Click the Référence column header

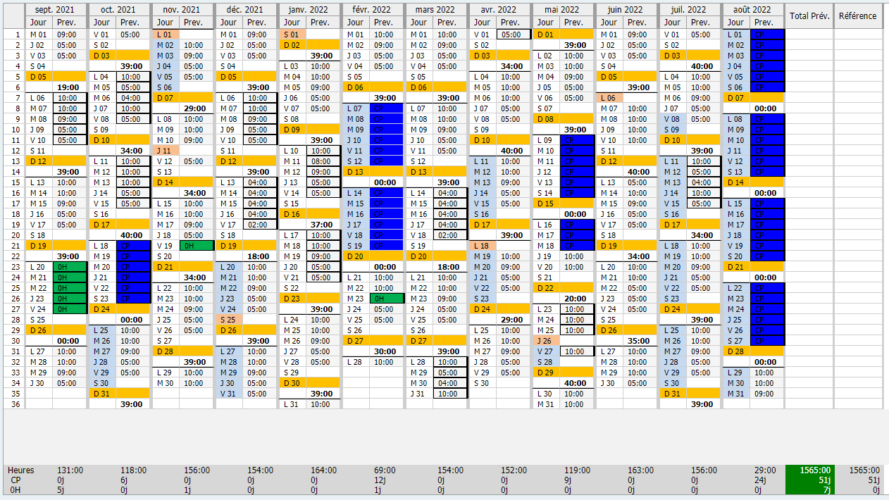(x=858, y=15)
